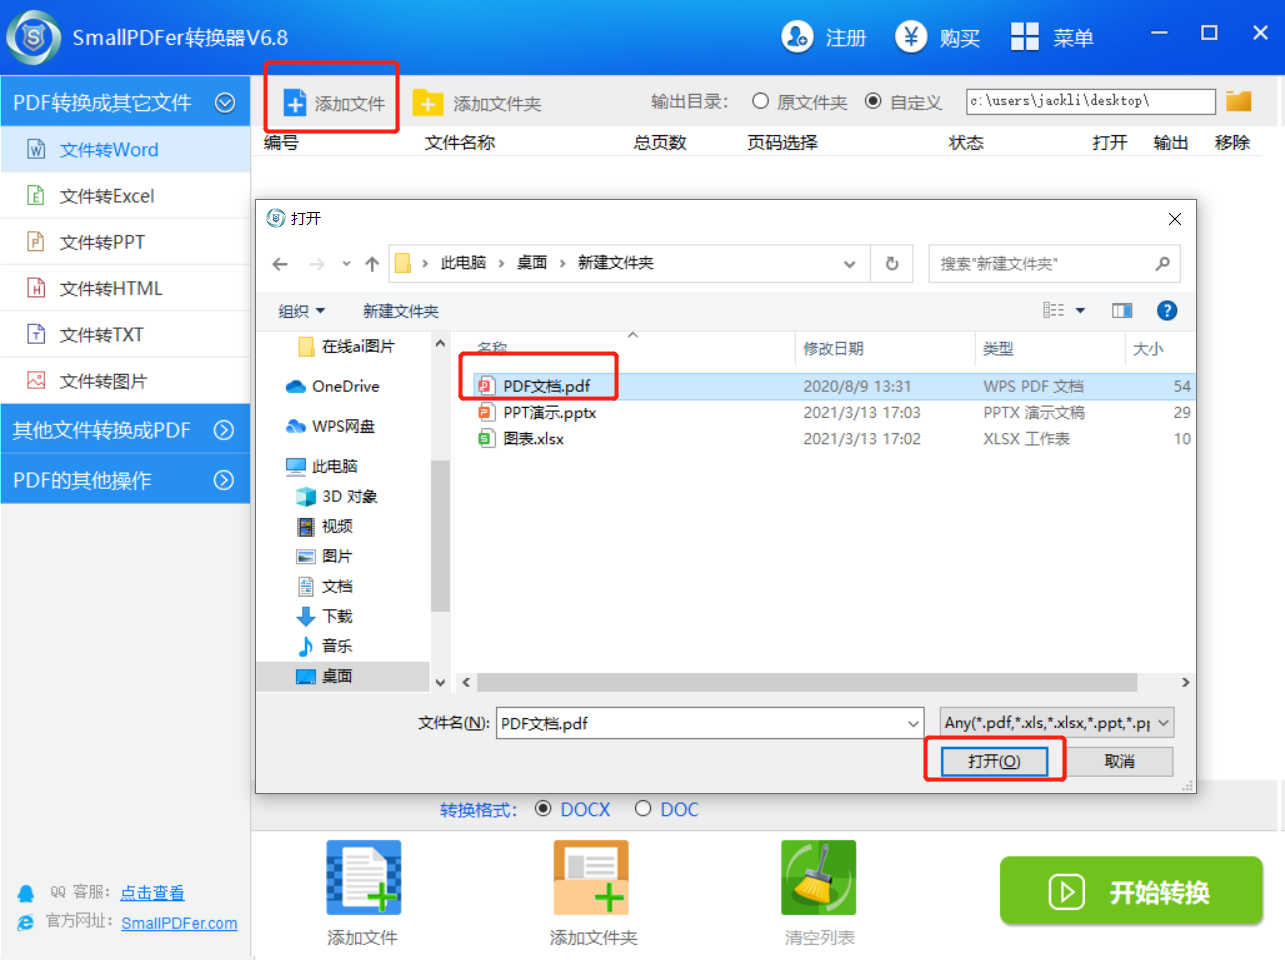Select 文件转TXT in sidebar

pyautogui.click(x=125, y=334)
